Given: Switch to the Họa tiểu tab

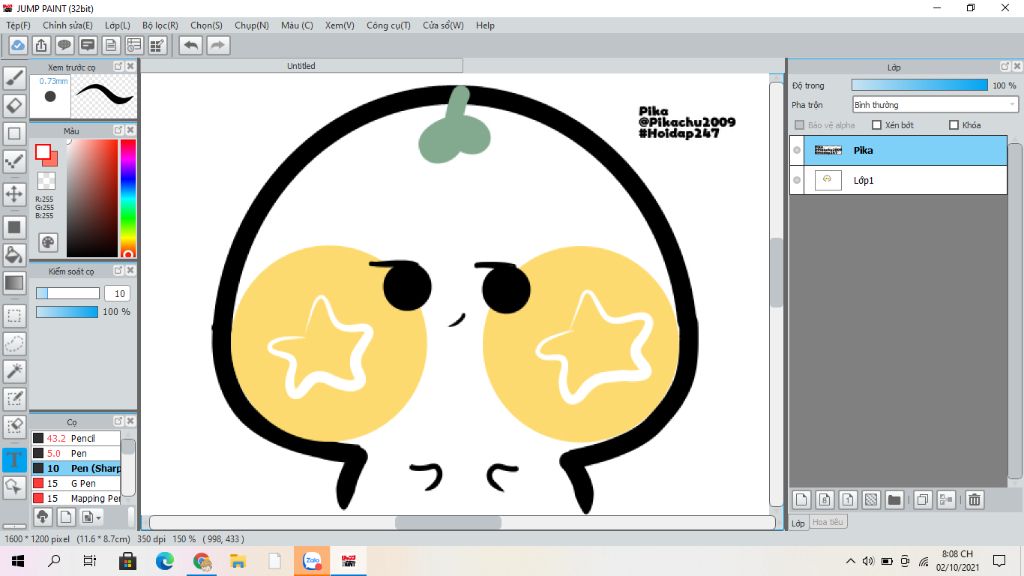Looking at the screenshot, I should coord(828,522).
